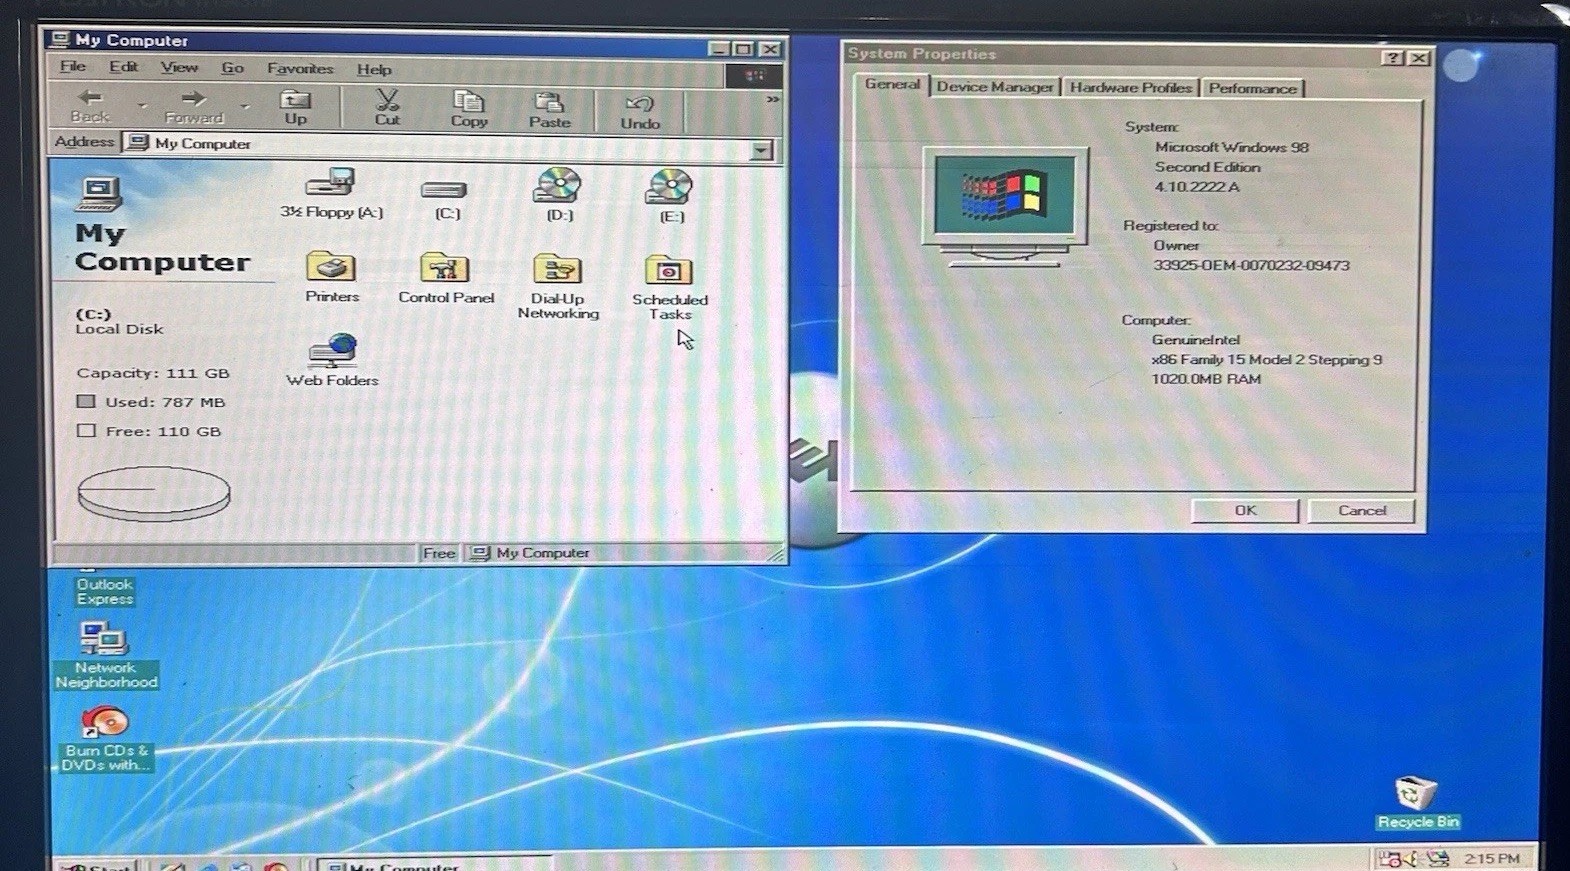Select the Network Neighborhood desktop icon
The image size is (1570, 871).
coord(105,655)
